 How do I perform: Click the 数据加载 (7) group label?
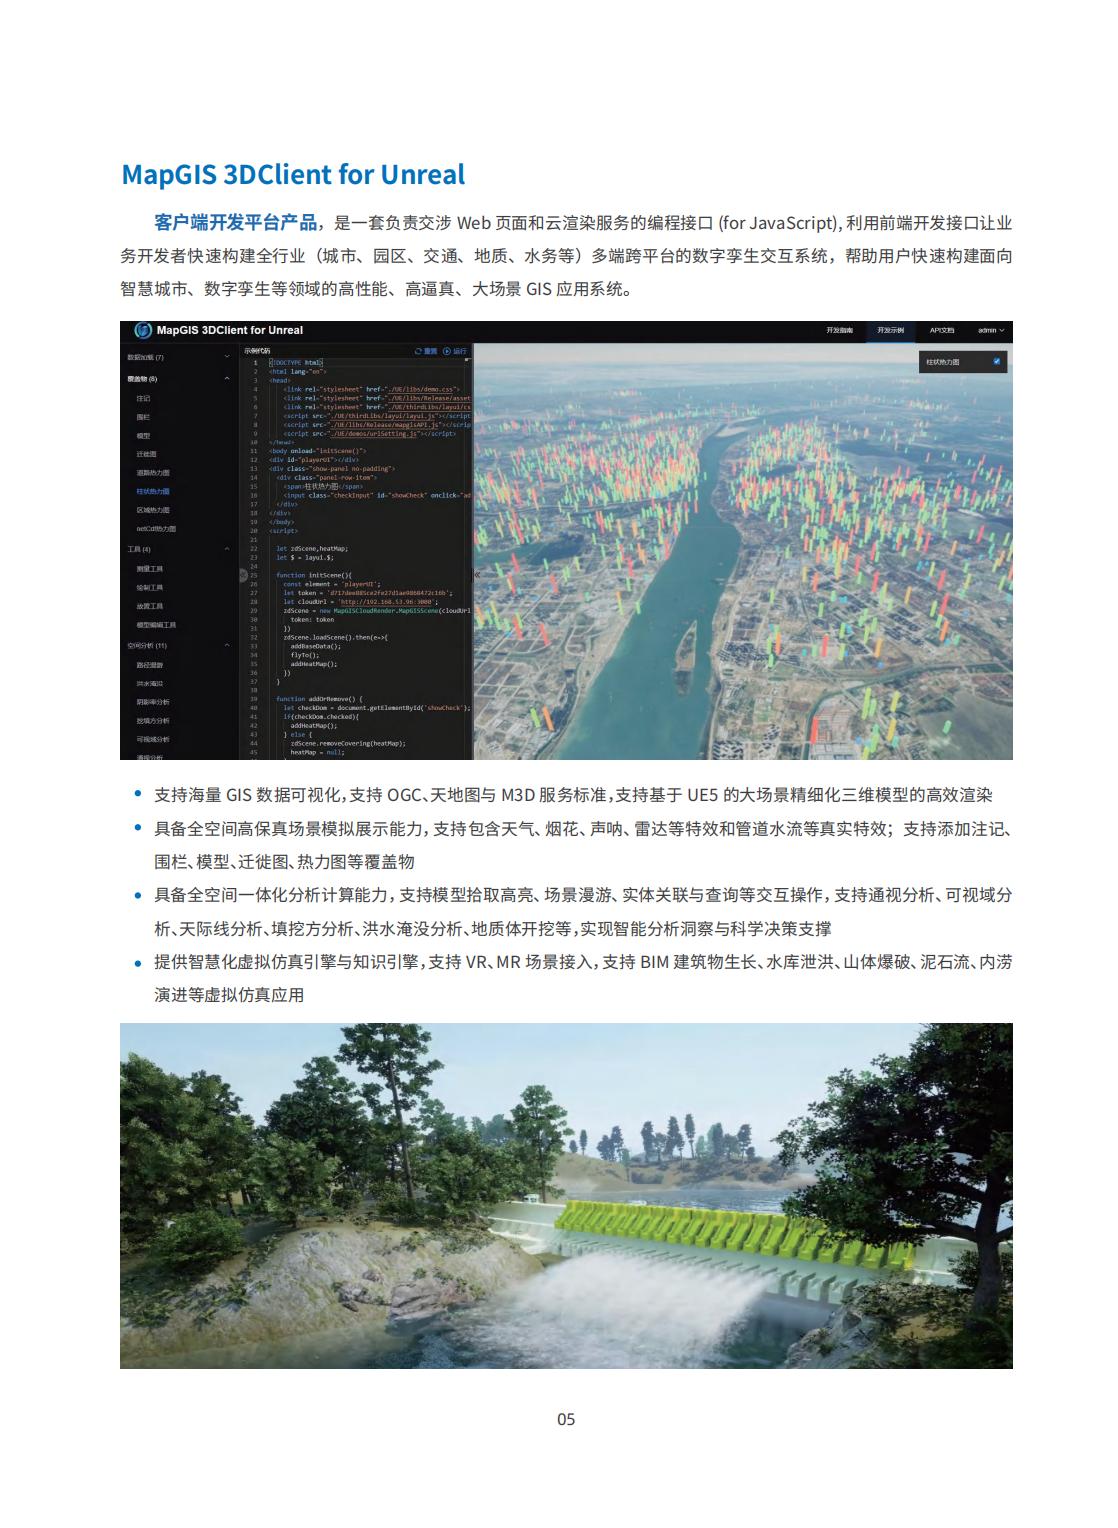(x=146, y=357)
